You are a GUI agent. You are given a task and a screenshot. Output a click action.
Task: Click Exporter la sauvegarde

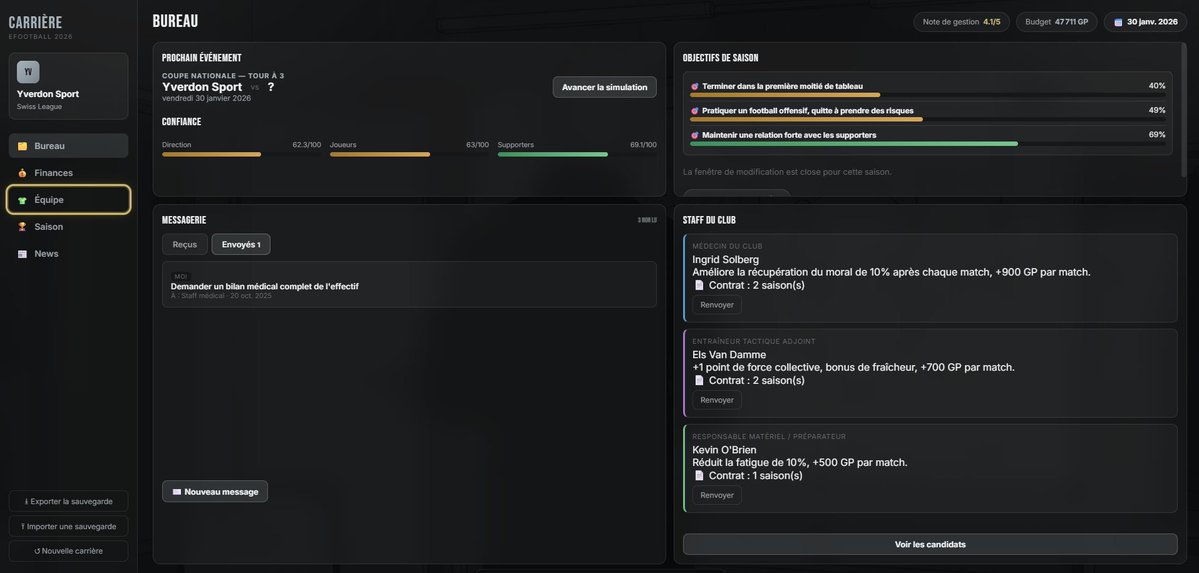pos(69,501)
